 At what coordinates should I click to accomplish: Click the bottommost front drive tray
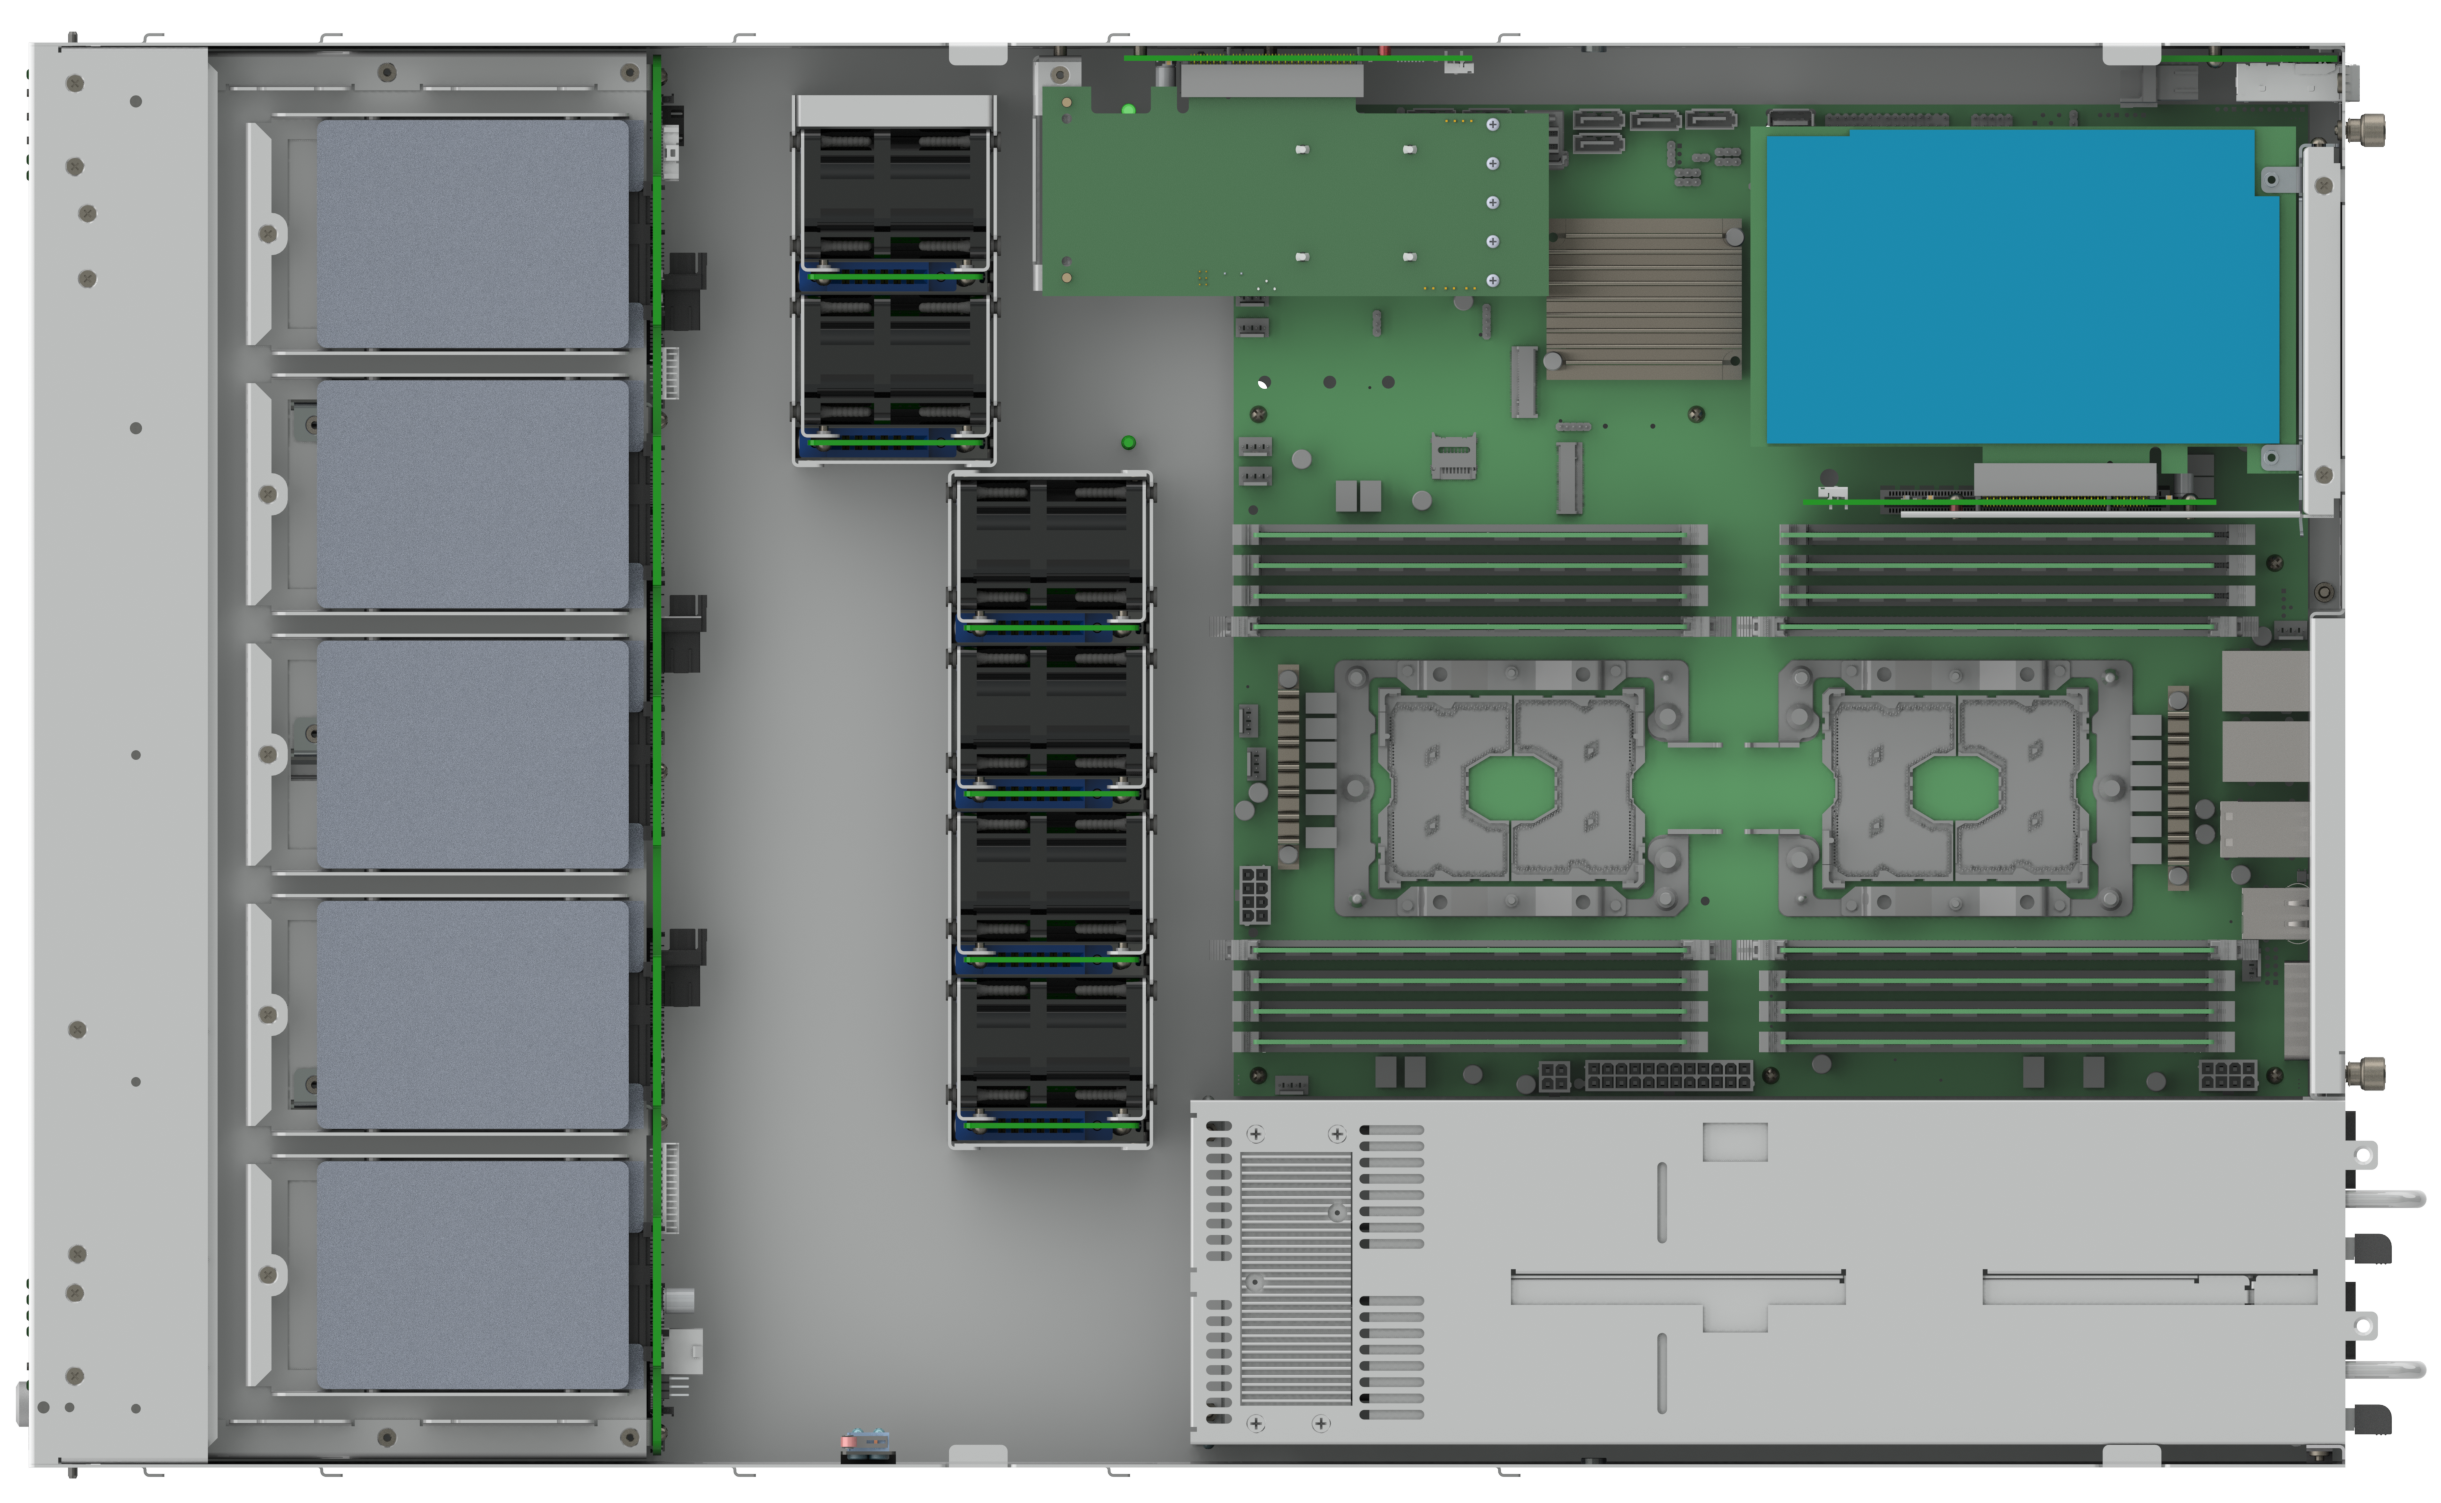point(472,1274)
